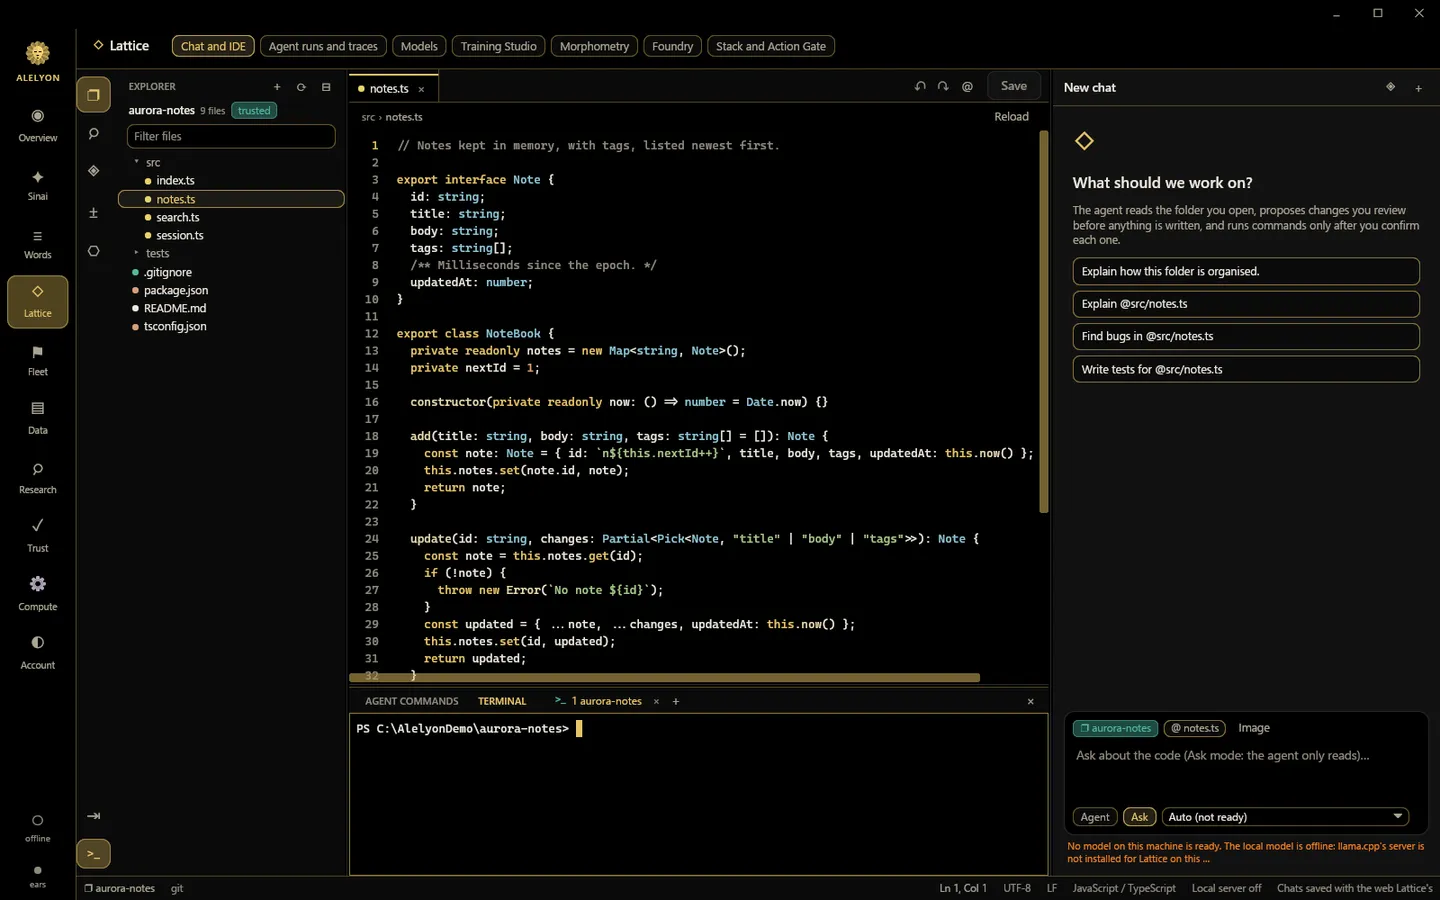Select the Lattice sidebar item
Screen dimensions: 1440x900
click(x=37, y=302)
